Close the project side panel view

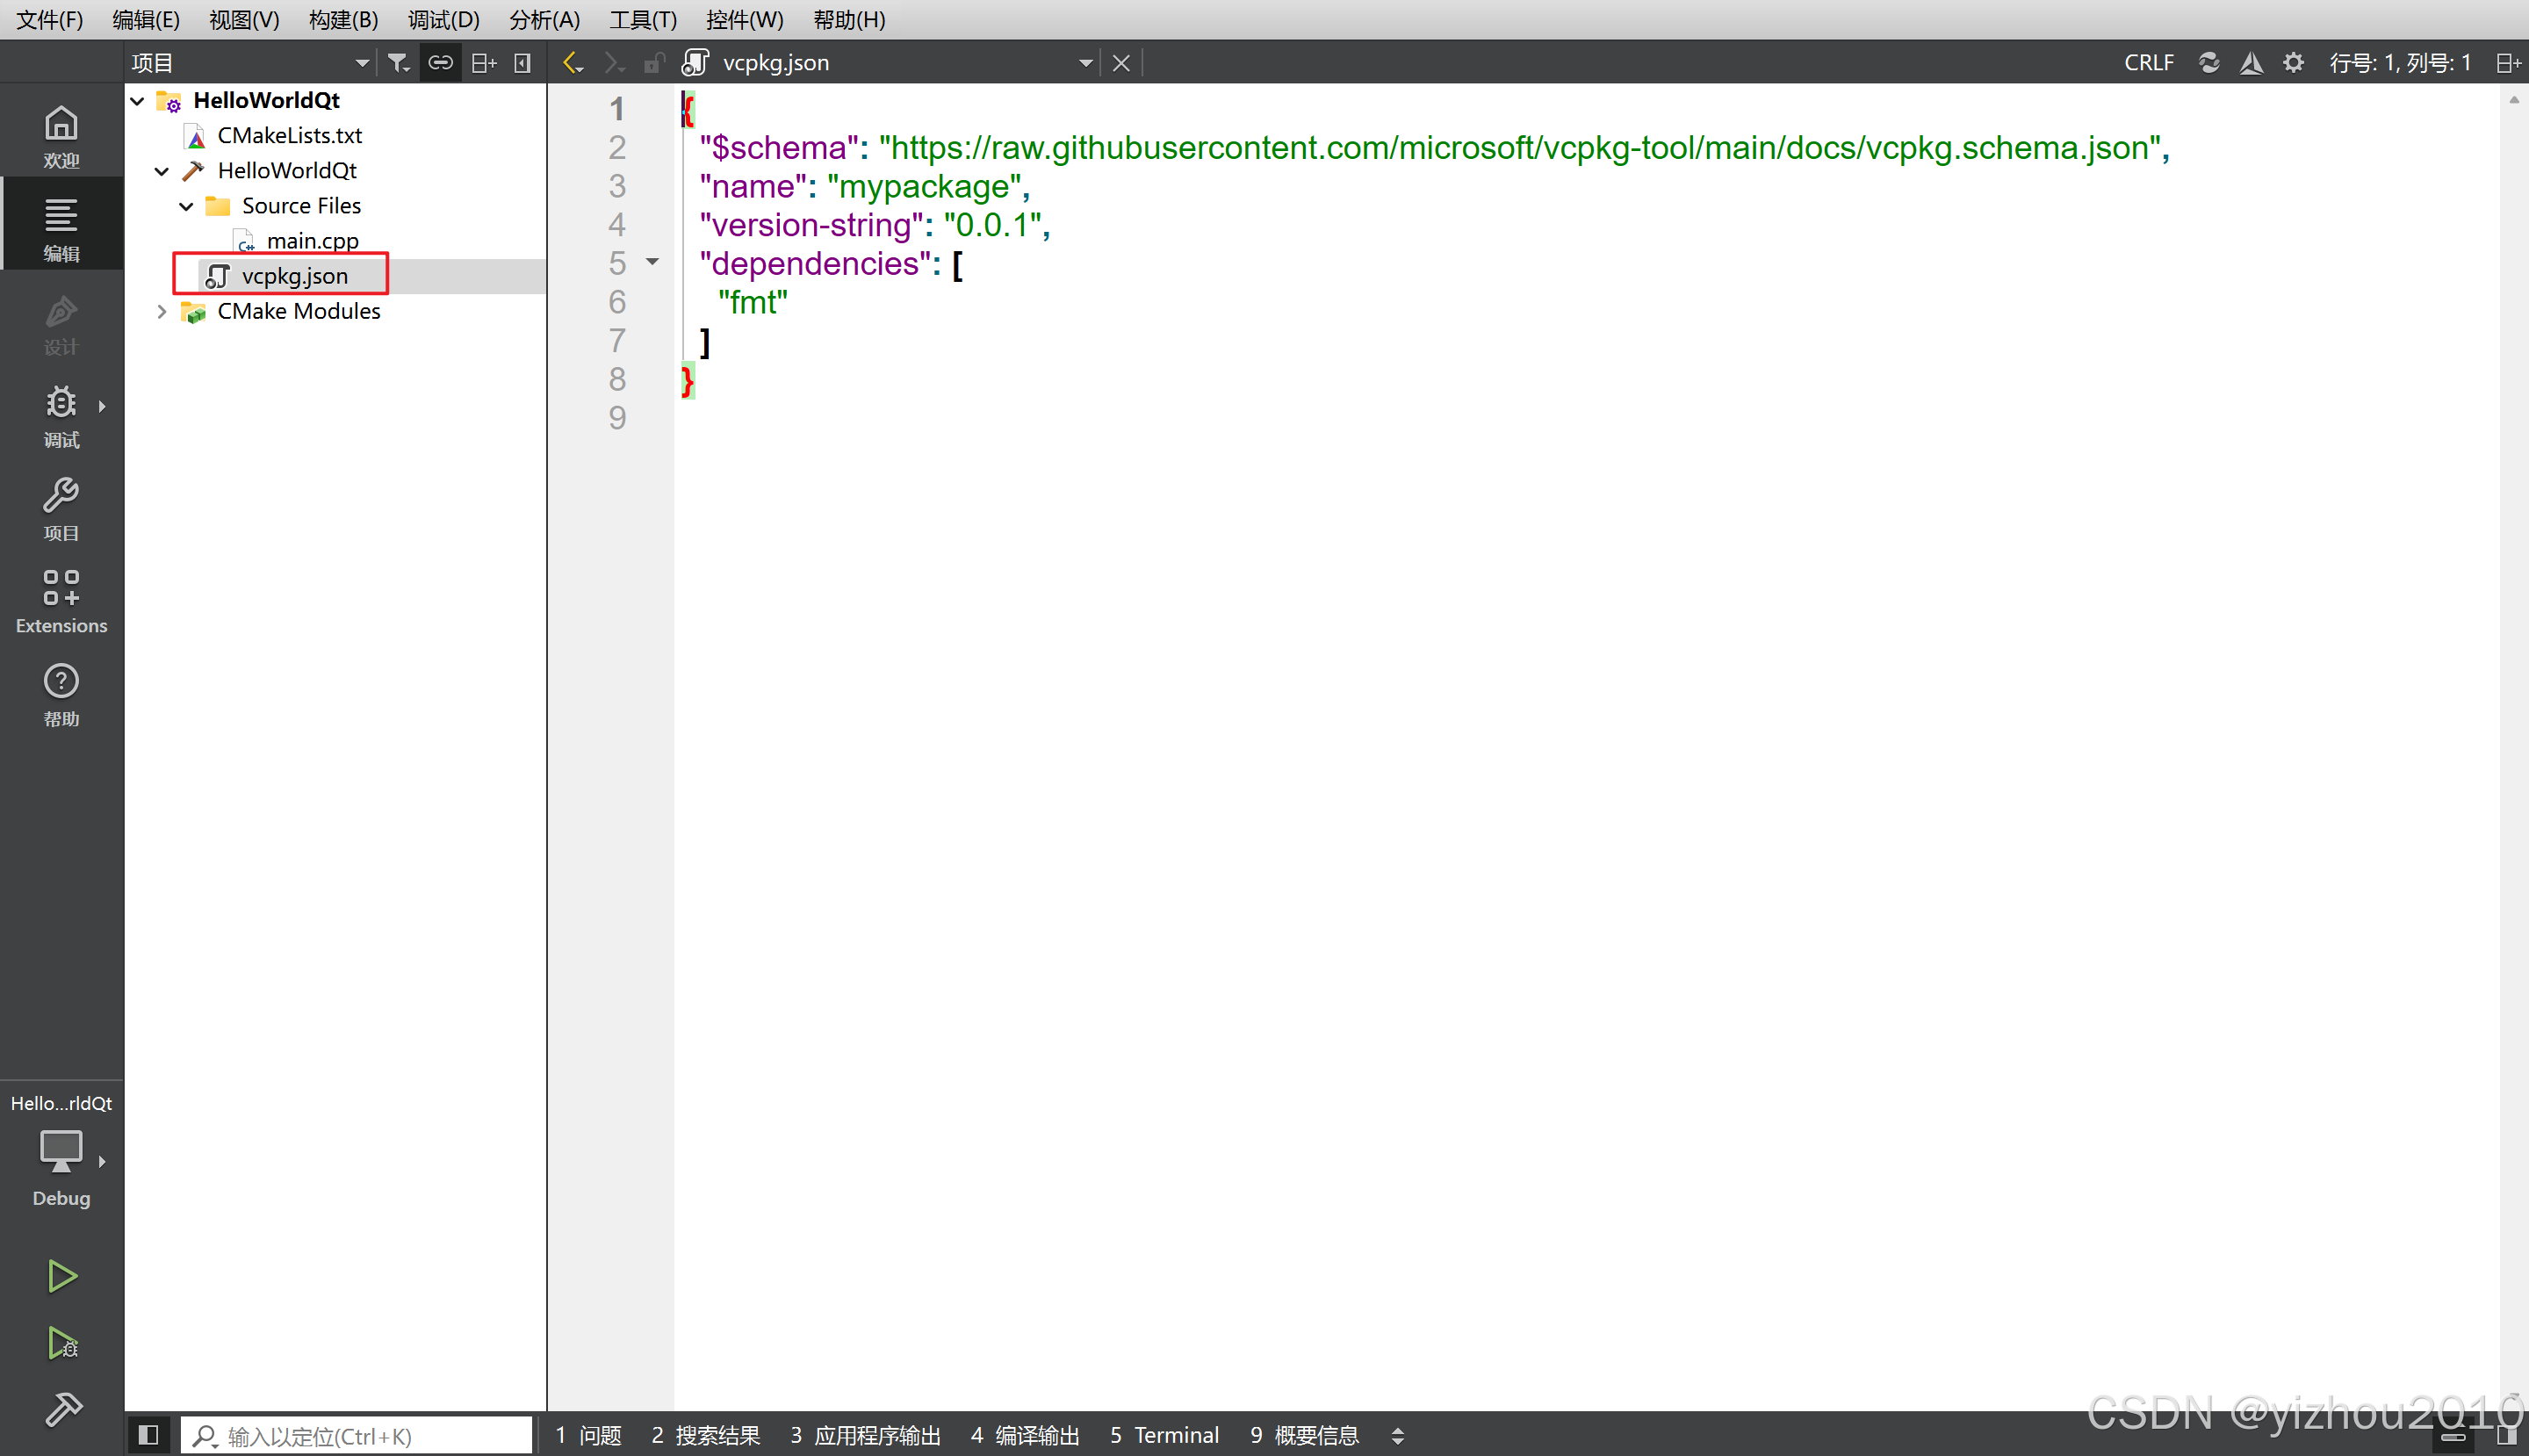click(x=522, y=63)
